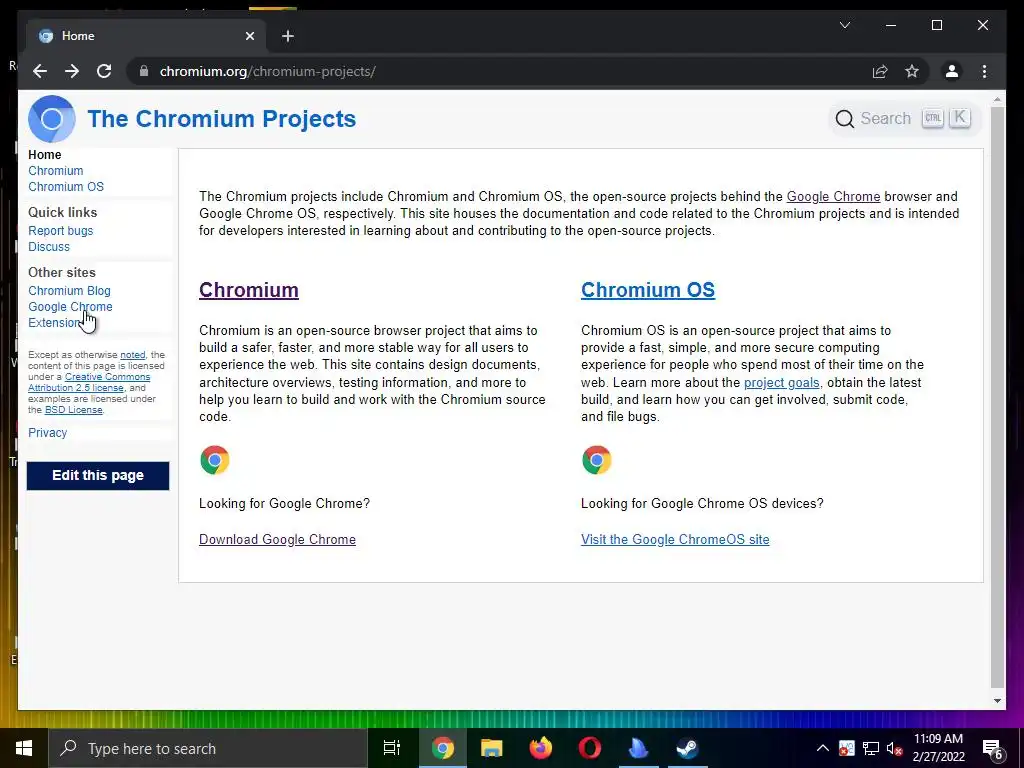Open Steam from the taskbar
This screenshot has width=1024, height=768.
tap(687, 748)
